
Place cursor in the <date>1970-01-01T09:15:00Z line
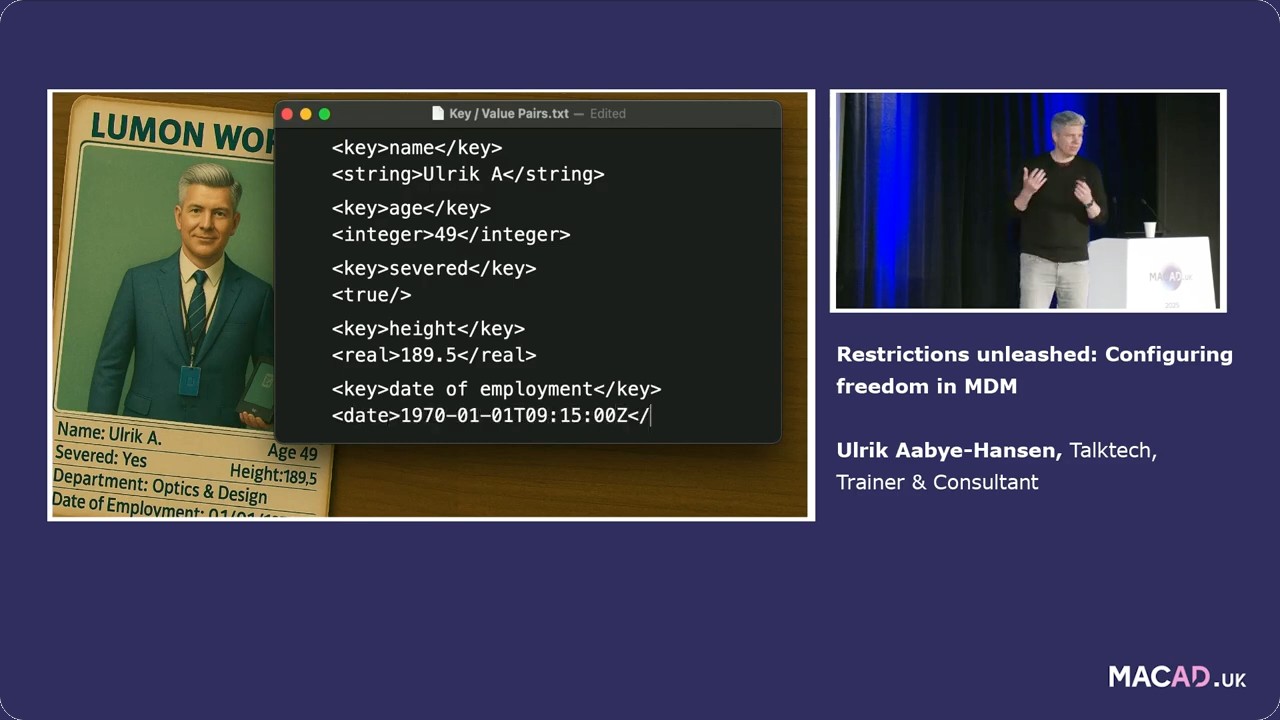point(491,415)
